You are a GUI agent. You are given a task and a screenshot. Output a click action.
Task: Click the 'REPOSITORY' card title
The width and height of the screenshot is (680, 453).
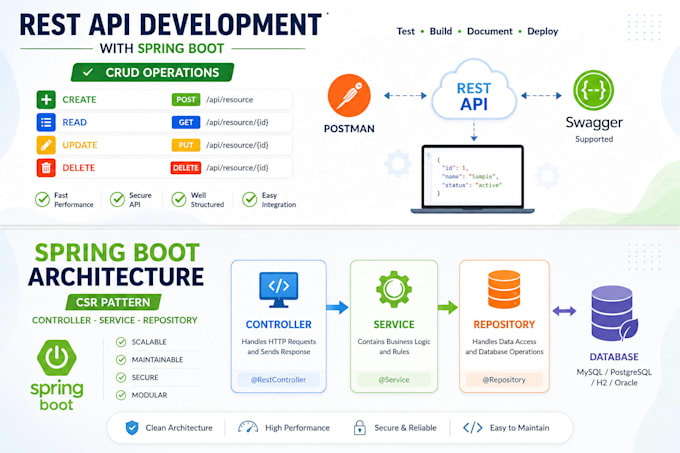pos(504,325)
